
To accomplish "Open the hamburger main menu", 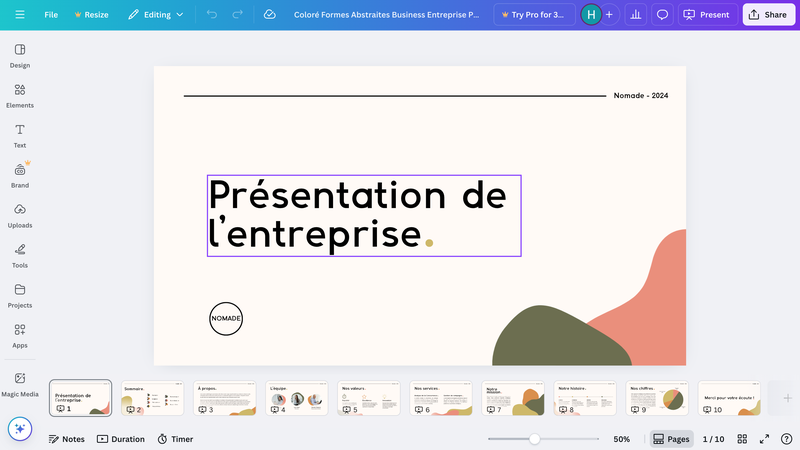I will 20,15.
